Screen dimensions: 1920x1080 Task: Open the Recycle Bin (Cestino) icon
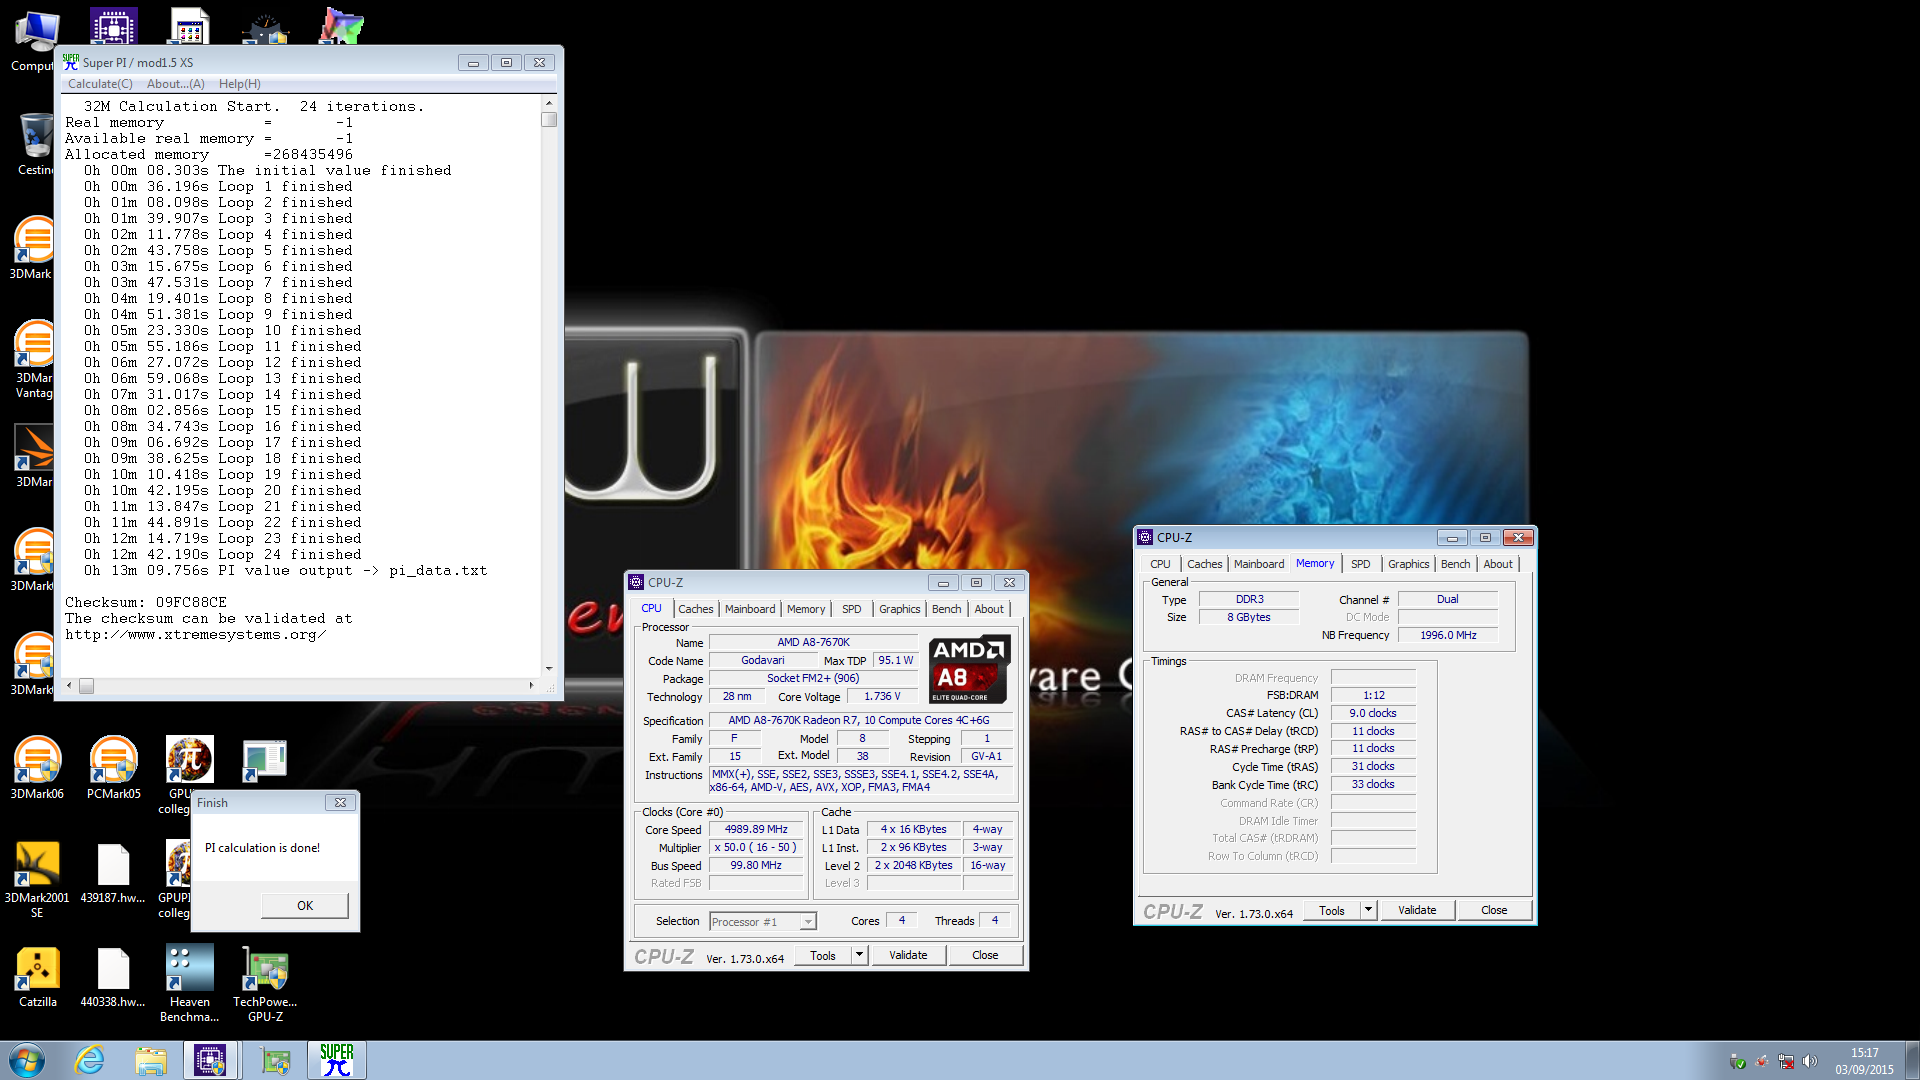point(35,144)
